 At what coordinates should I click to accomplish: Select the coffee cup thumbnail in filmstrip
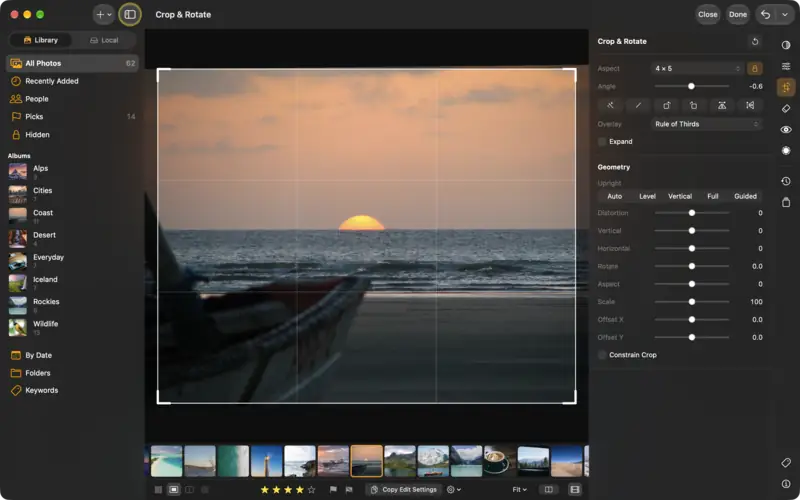click(x=499, y=461)
